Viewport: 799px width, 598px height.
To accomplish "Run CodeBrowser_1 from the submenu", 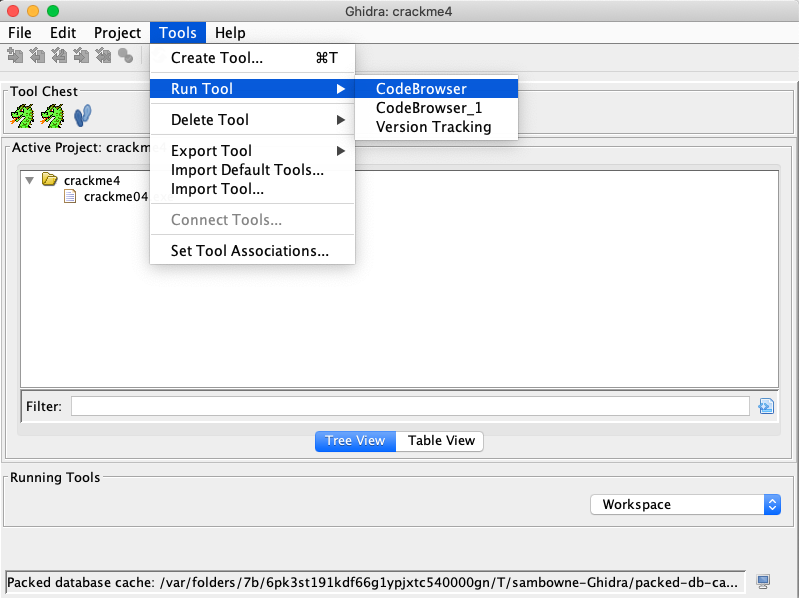I will 437,108.
